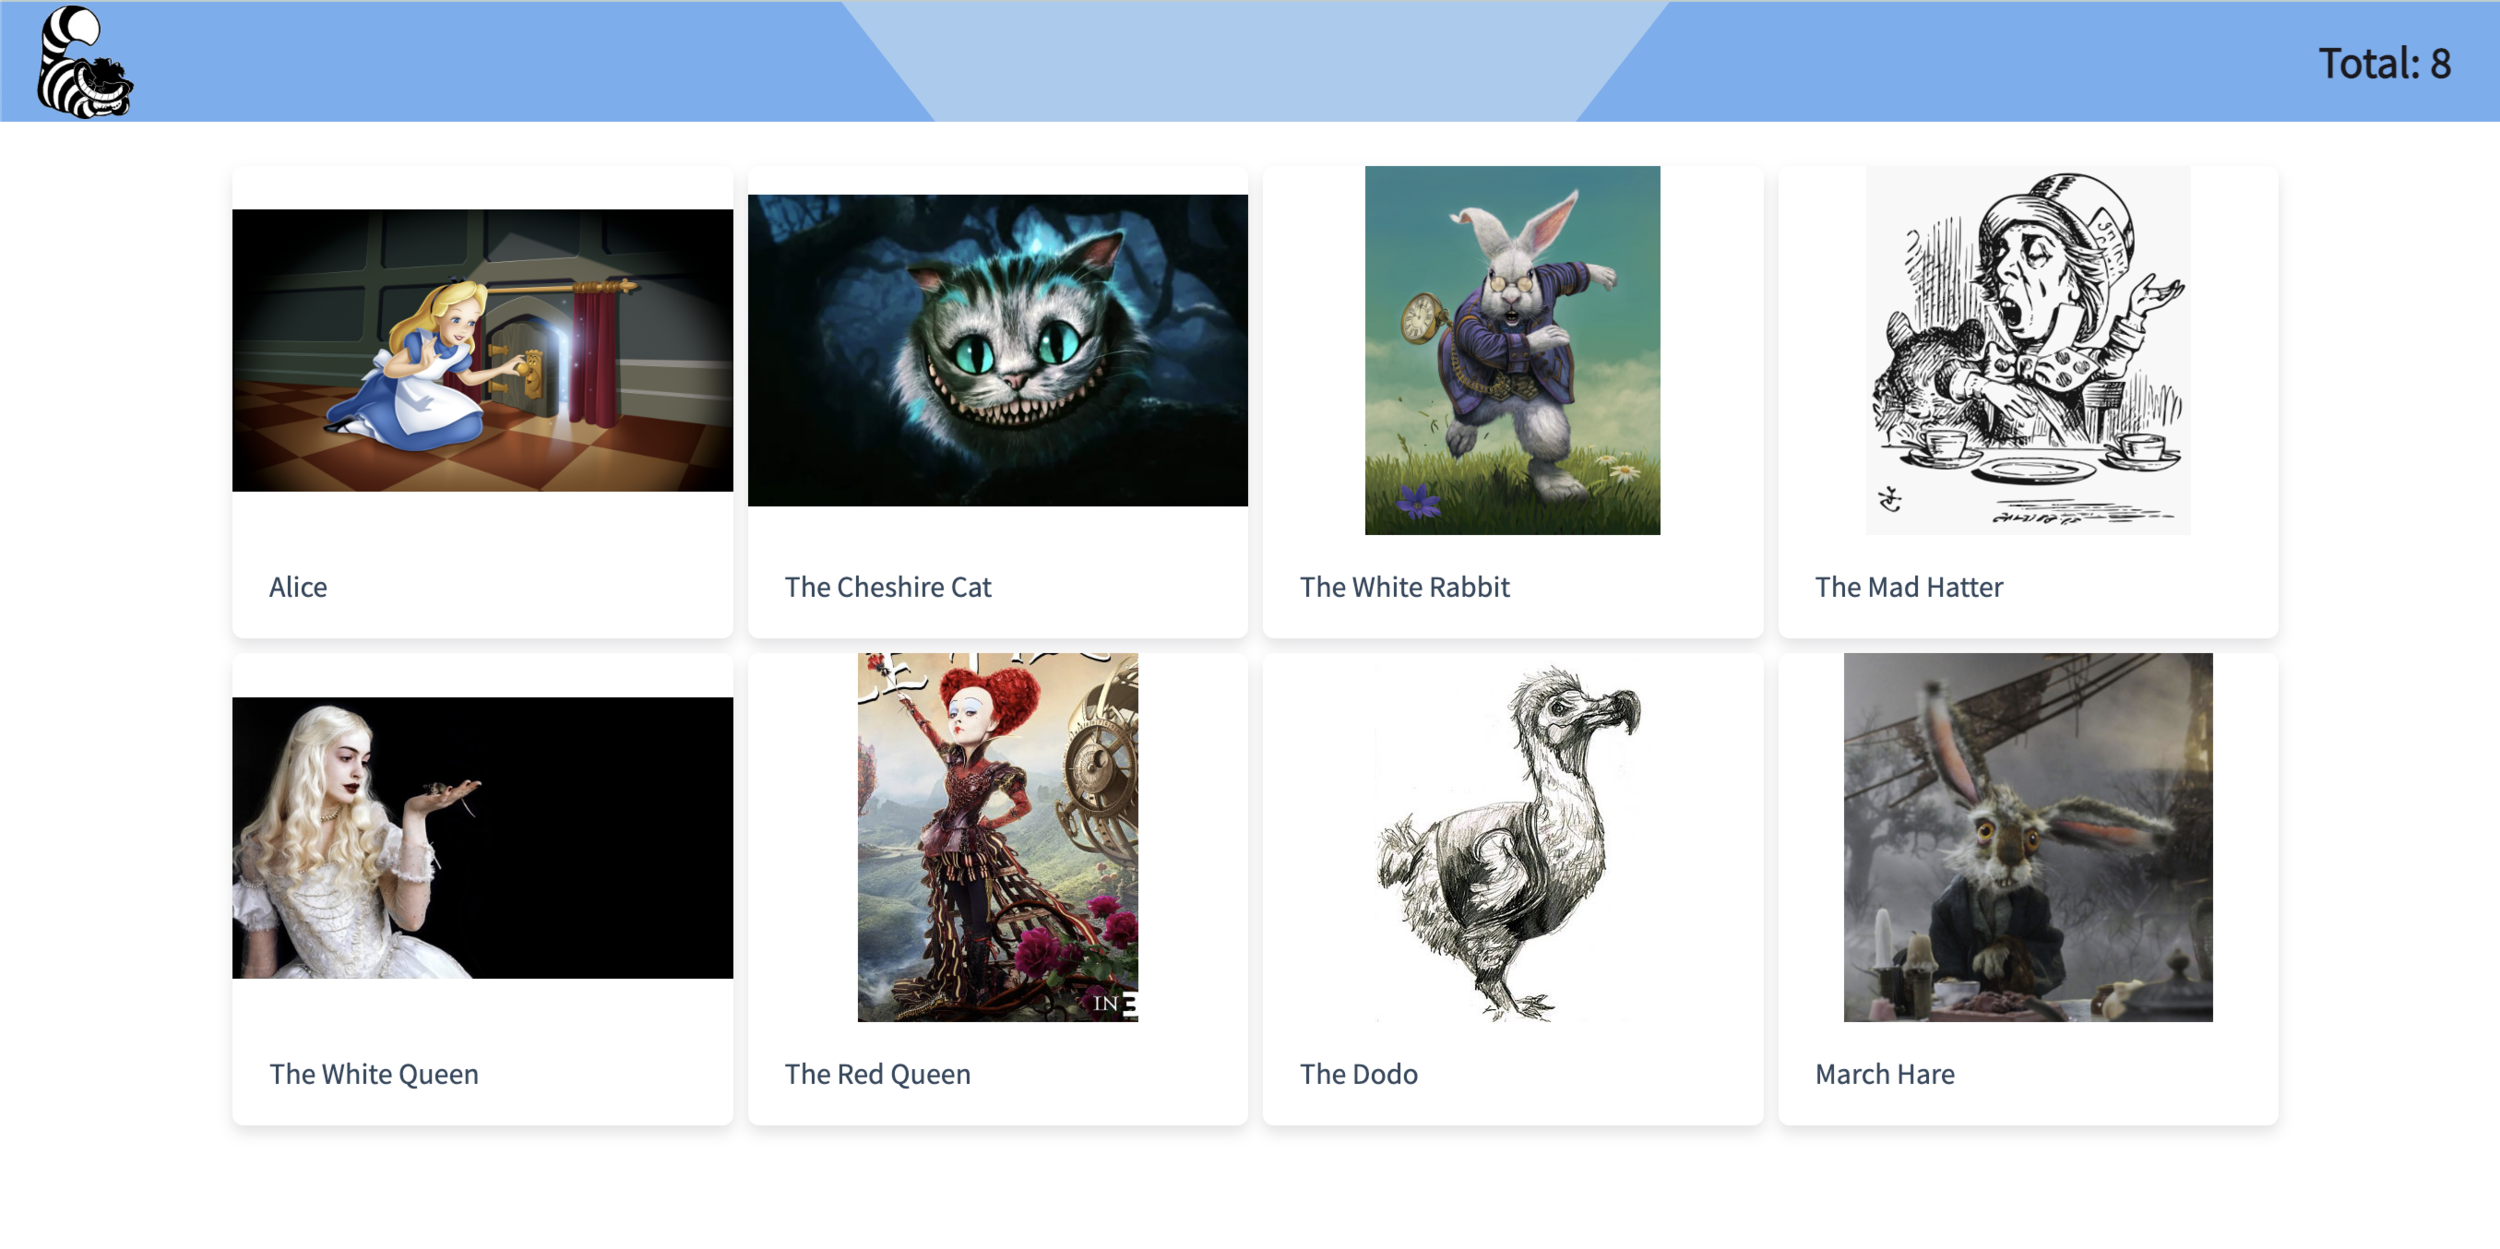Viewport: 2500px width, 1249px height.
Task: Click the Dodo bird sketch
Action: (x=1512, y=837)
